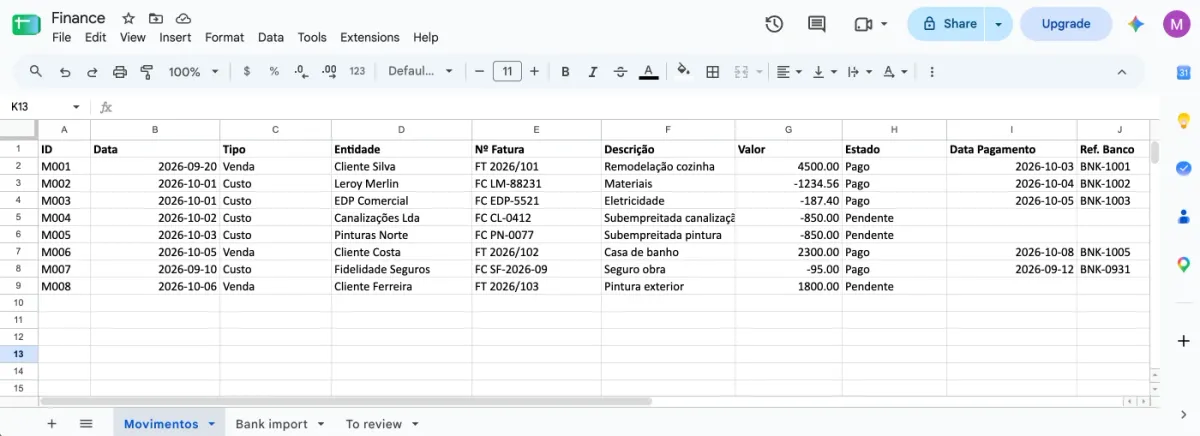Open the text color picker
The image size is (1200, 436).
coord(648,72)
